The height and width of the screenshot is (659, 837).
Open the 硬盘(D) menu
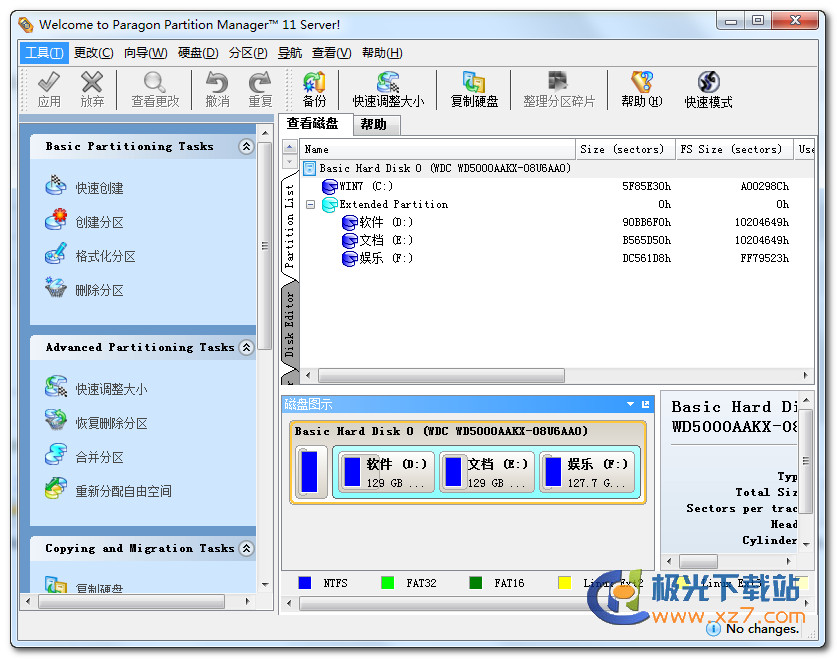198,53
